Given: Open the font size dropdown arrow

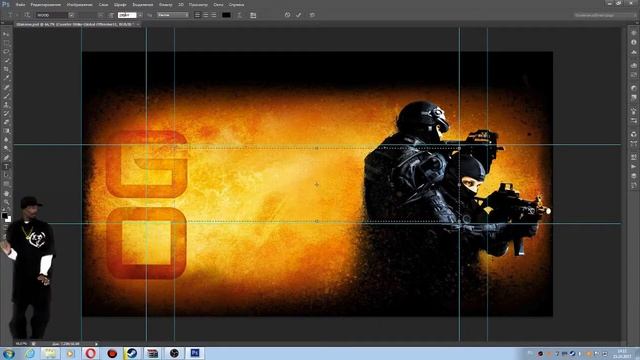Looking at the screenshot, I should pyautogui.click(x=140, y=15).
